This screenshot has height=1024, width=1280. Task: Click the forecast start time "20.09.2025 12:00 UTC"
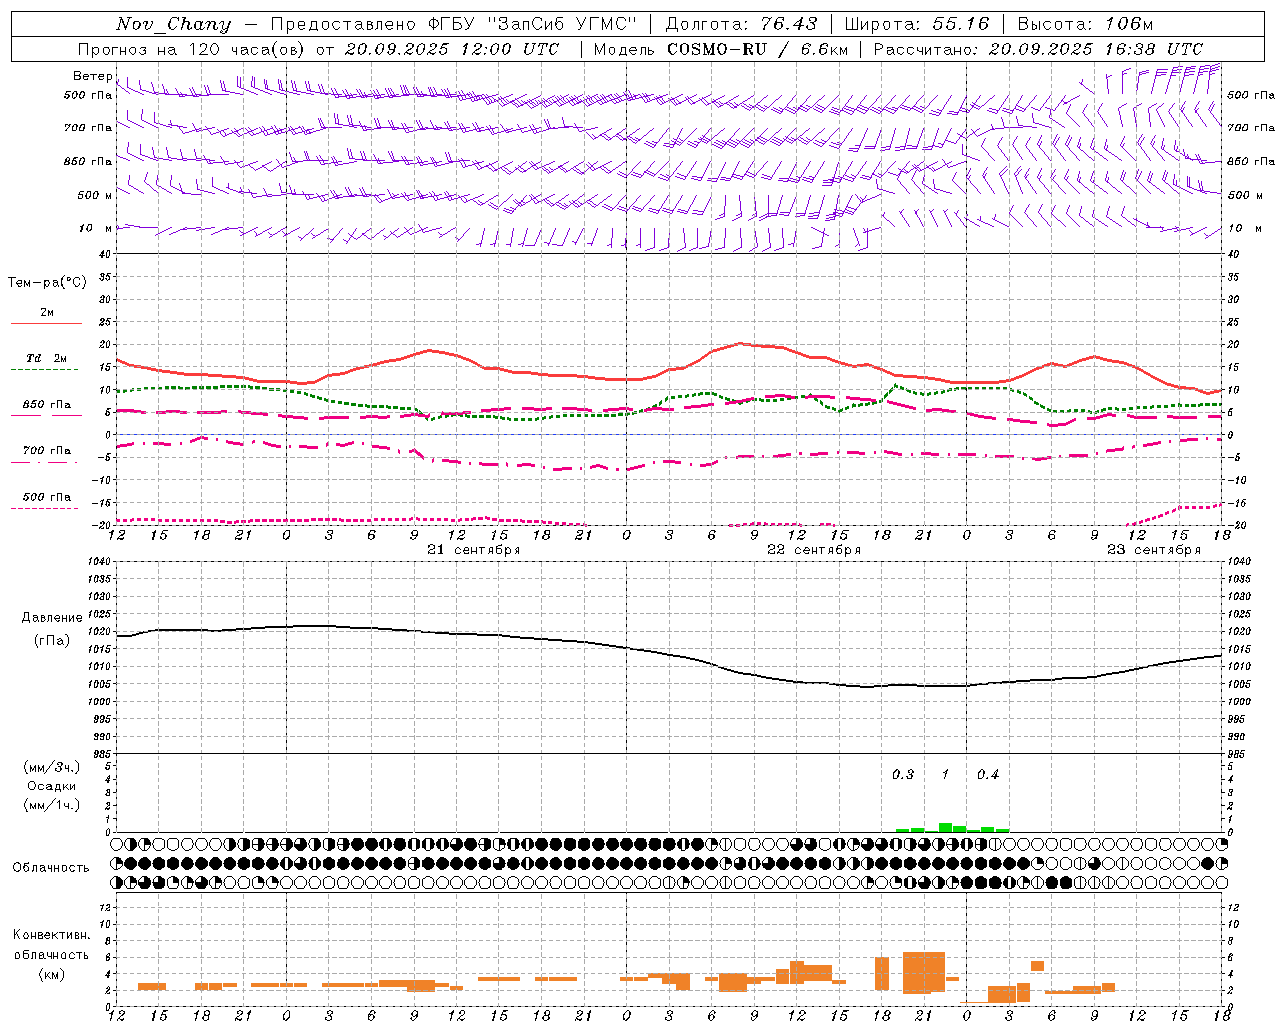click(452, 49)
